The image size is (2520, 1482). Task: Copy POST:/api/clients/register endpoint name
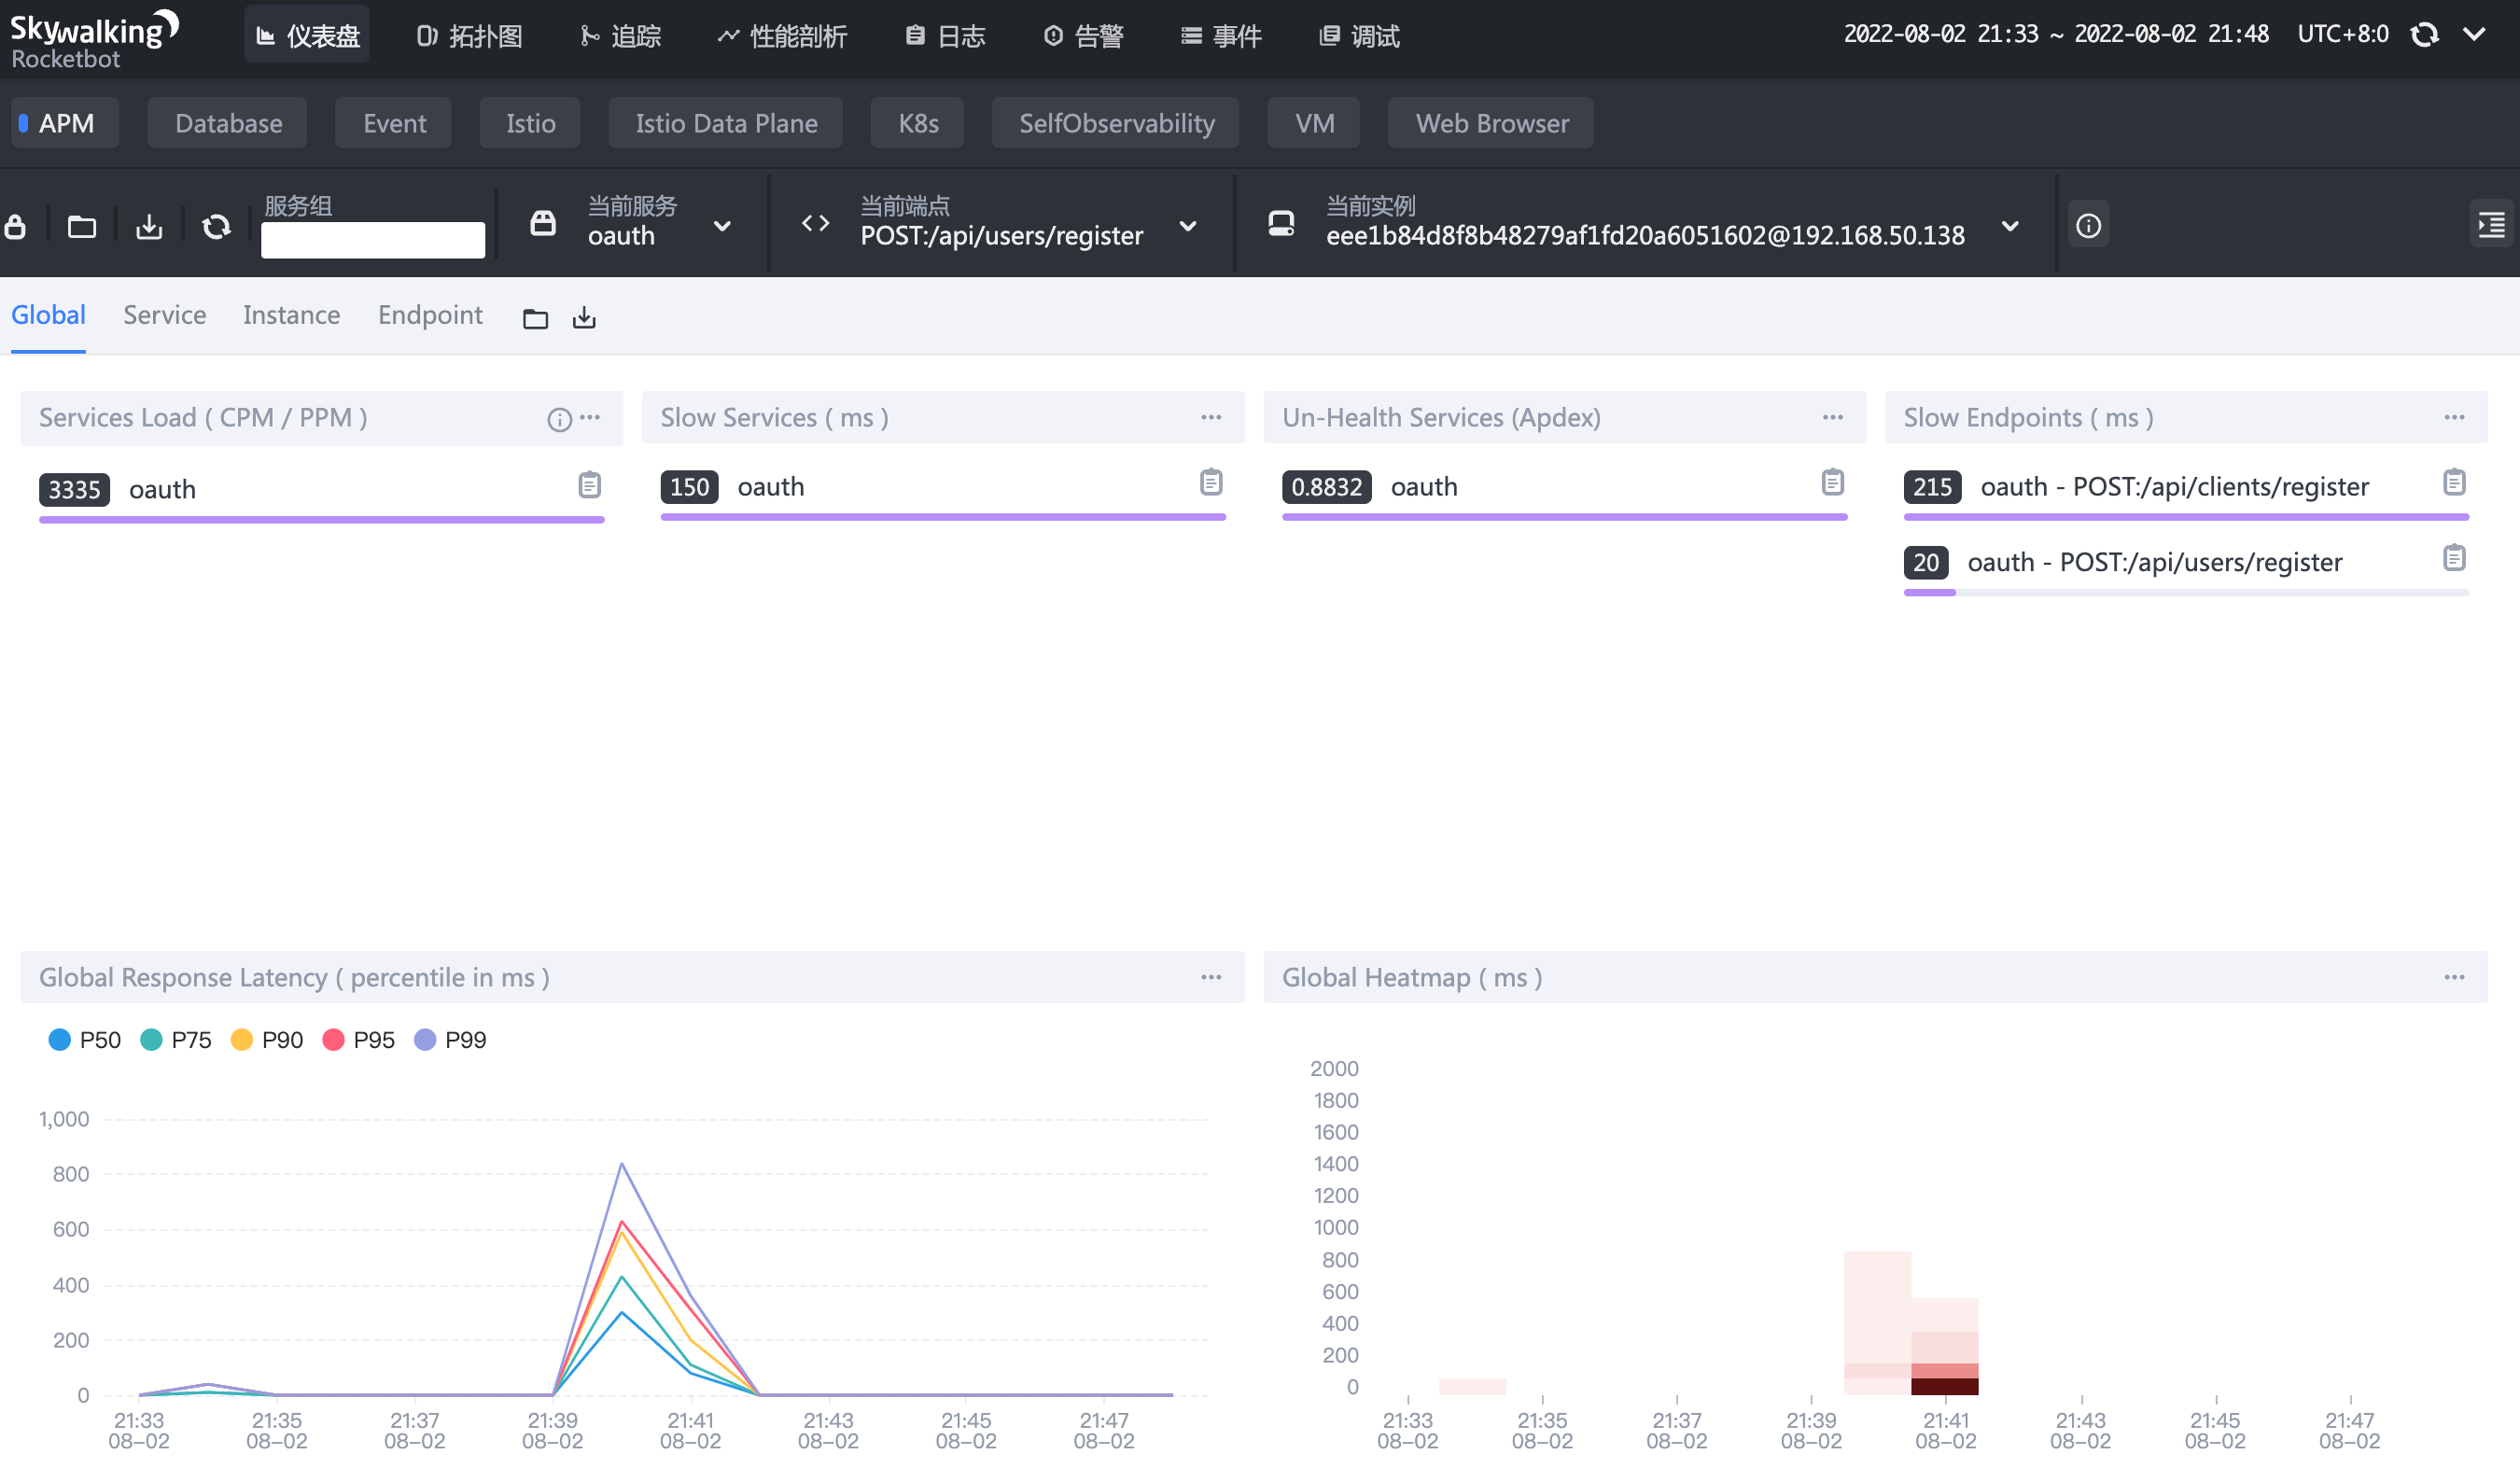click(2454, 482)
